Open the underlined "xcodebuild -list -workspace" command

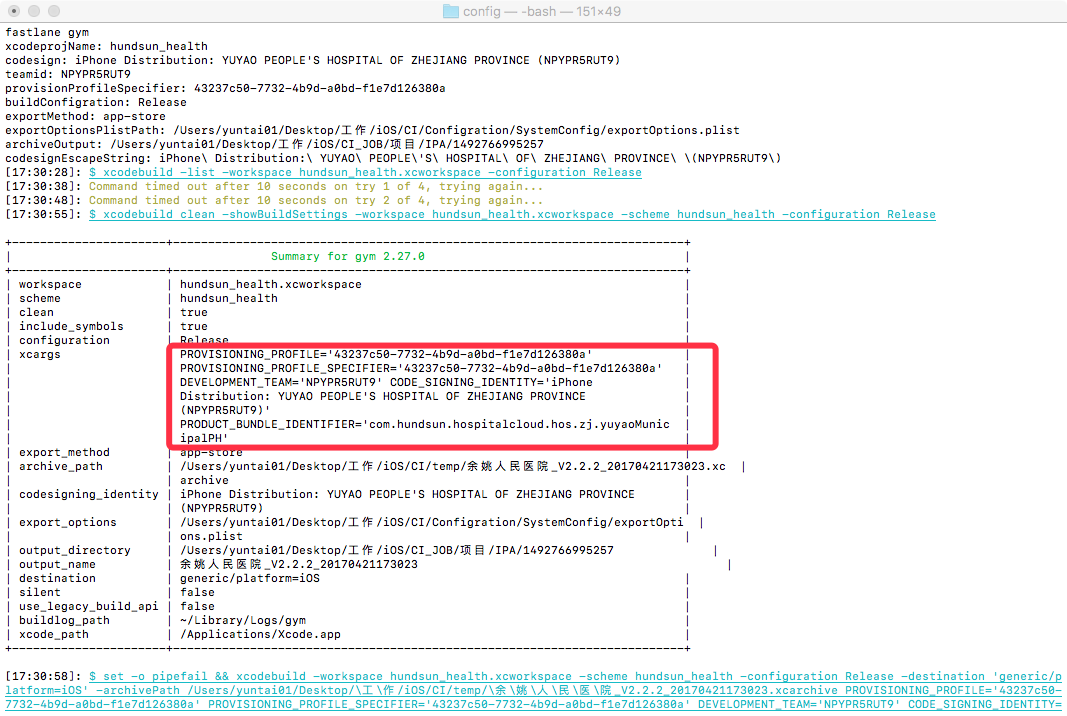[365, 173]
